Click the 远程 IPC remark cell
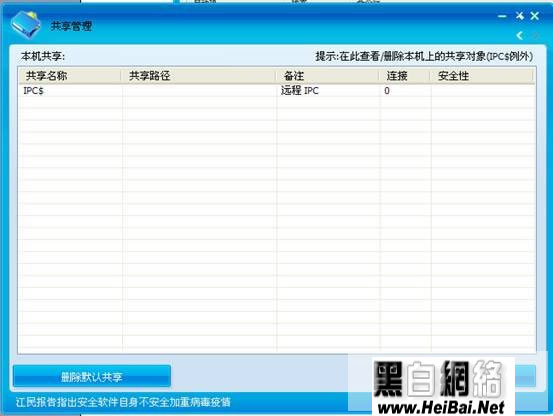The width and height of the screenshot is (553, 416). 299,91
